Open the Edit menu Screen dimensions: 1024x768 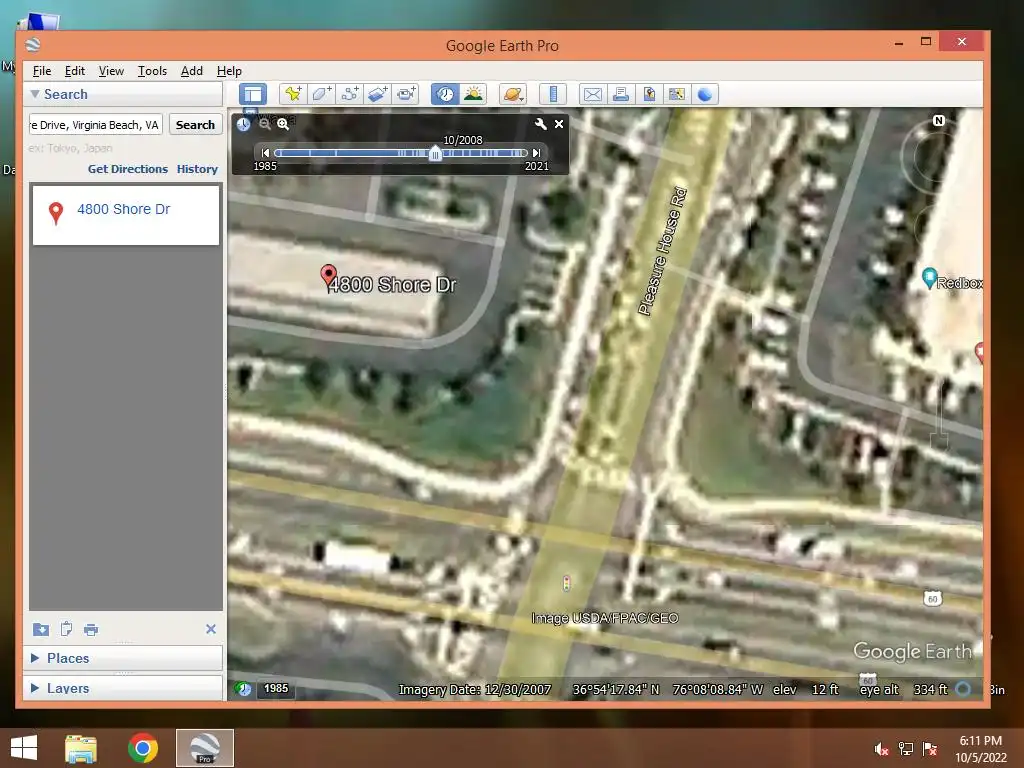74,71
